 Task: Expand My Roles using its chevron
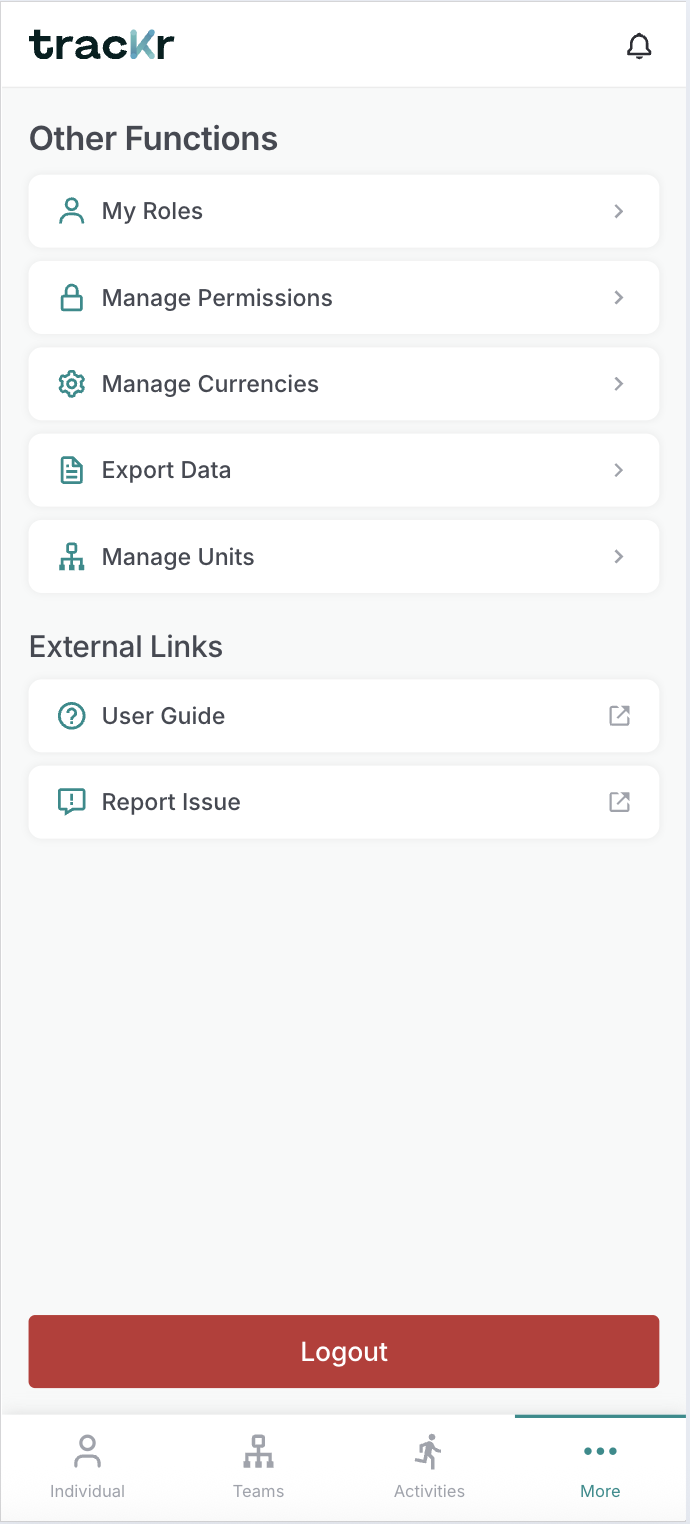(619, 211)
